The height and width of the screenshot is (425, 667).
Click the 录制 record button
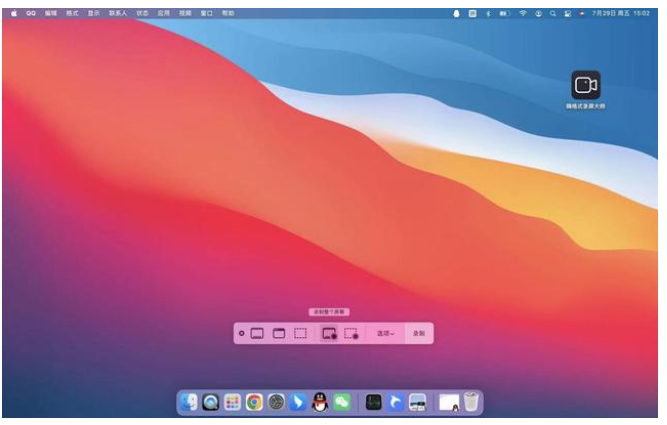coord(419,333)
